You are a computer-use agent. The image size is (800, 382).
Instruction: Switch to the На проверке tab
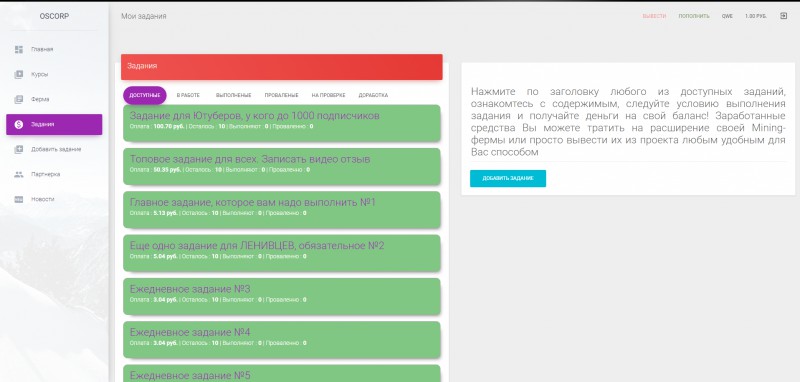tap(328, 95)
